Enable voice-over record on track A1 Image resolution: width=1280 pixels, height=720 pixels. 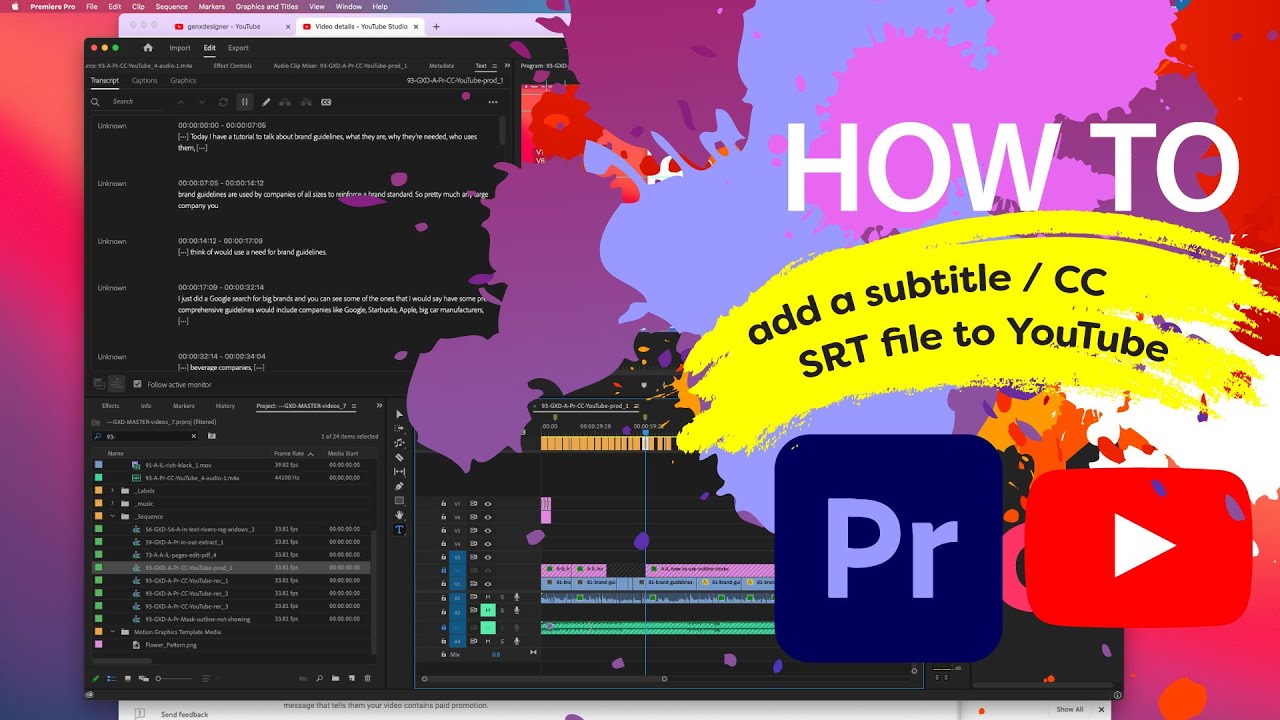pos(516,597)
